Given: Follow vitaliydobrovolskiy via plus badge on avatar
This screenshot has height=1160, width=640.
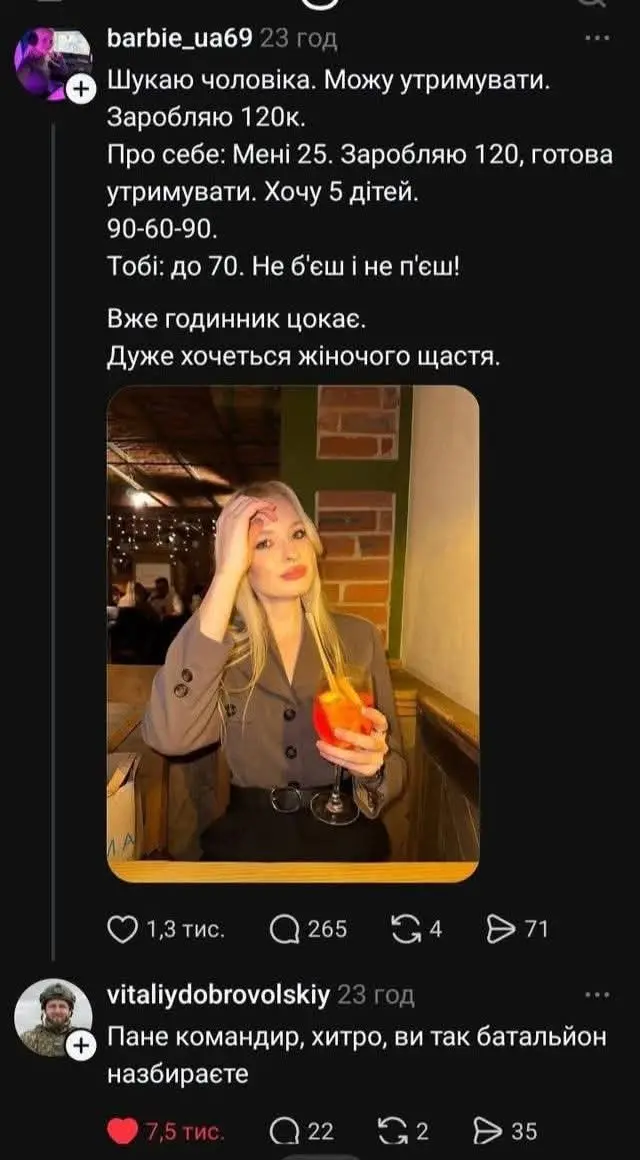Looking at the screenshot, I should click(80, 1047).
